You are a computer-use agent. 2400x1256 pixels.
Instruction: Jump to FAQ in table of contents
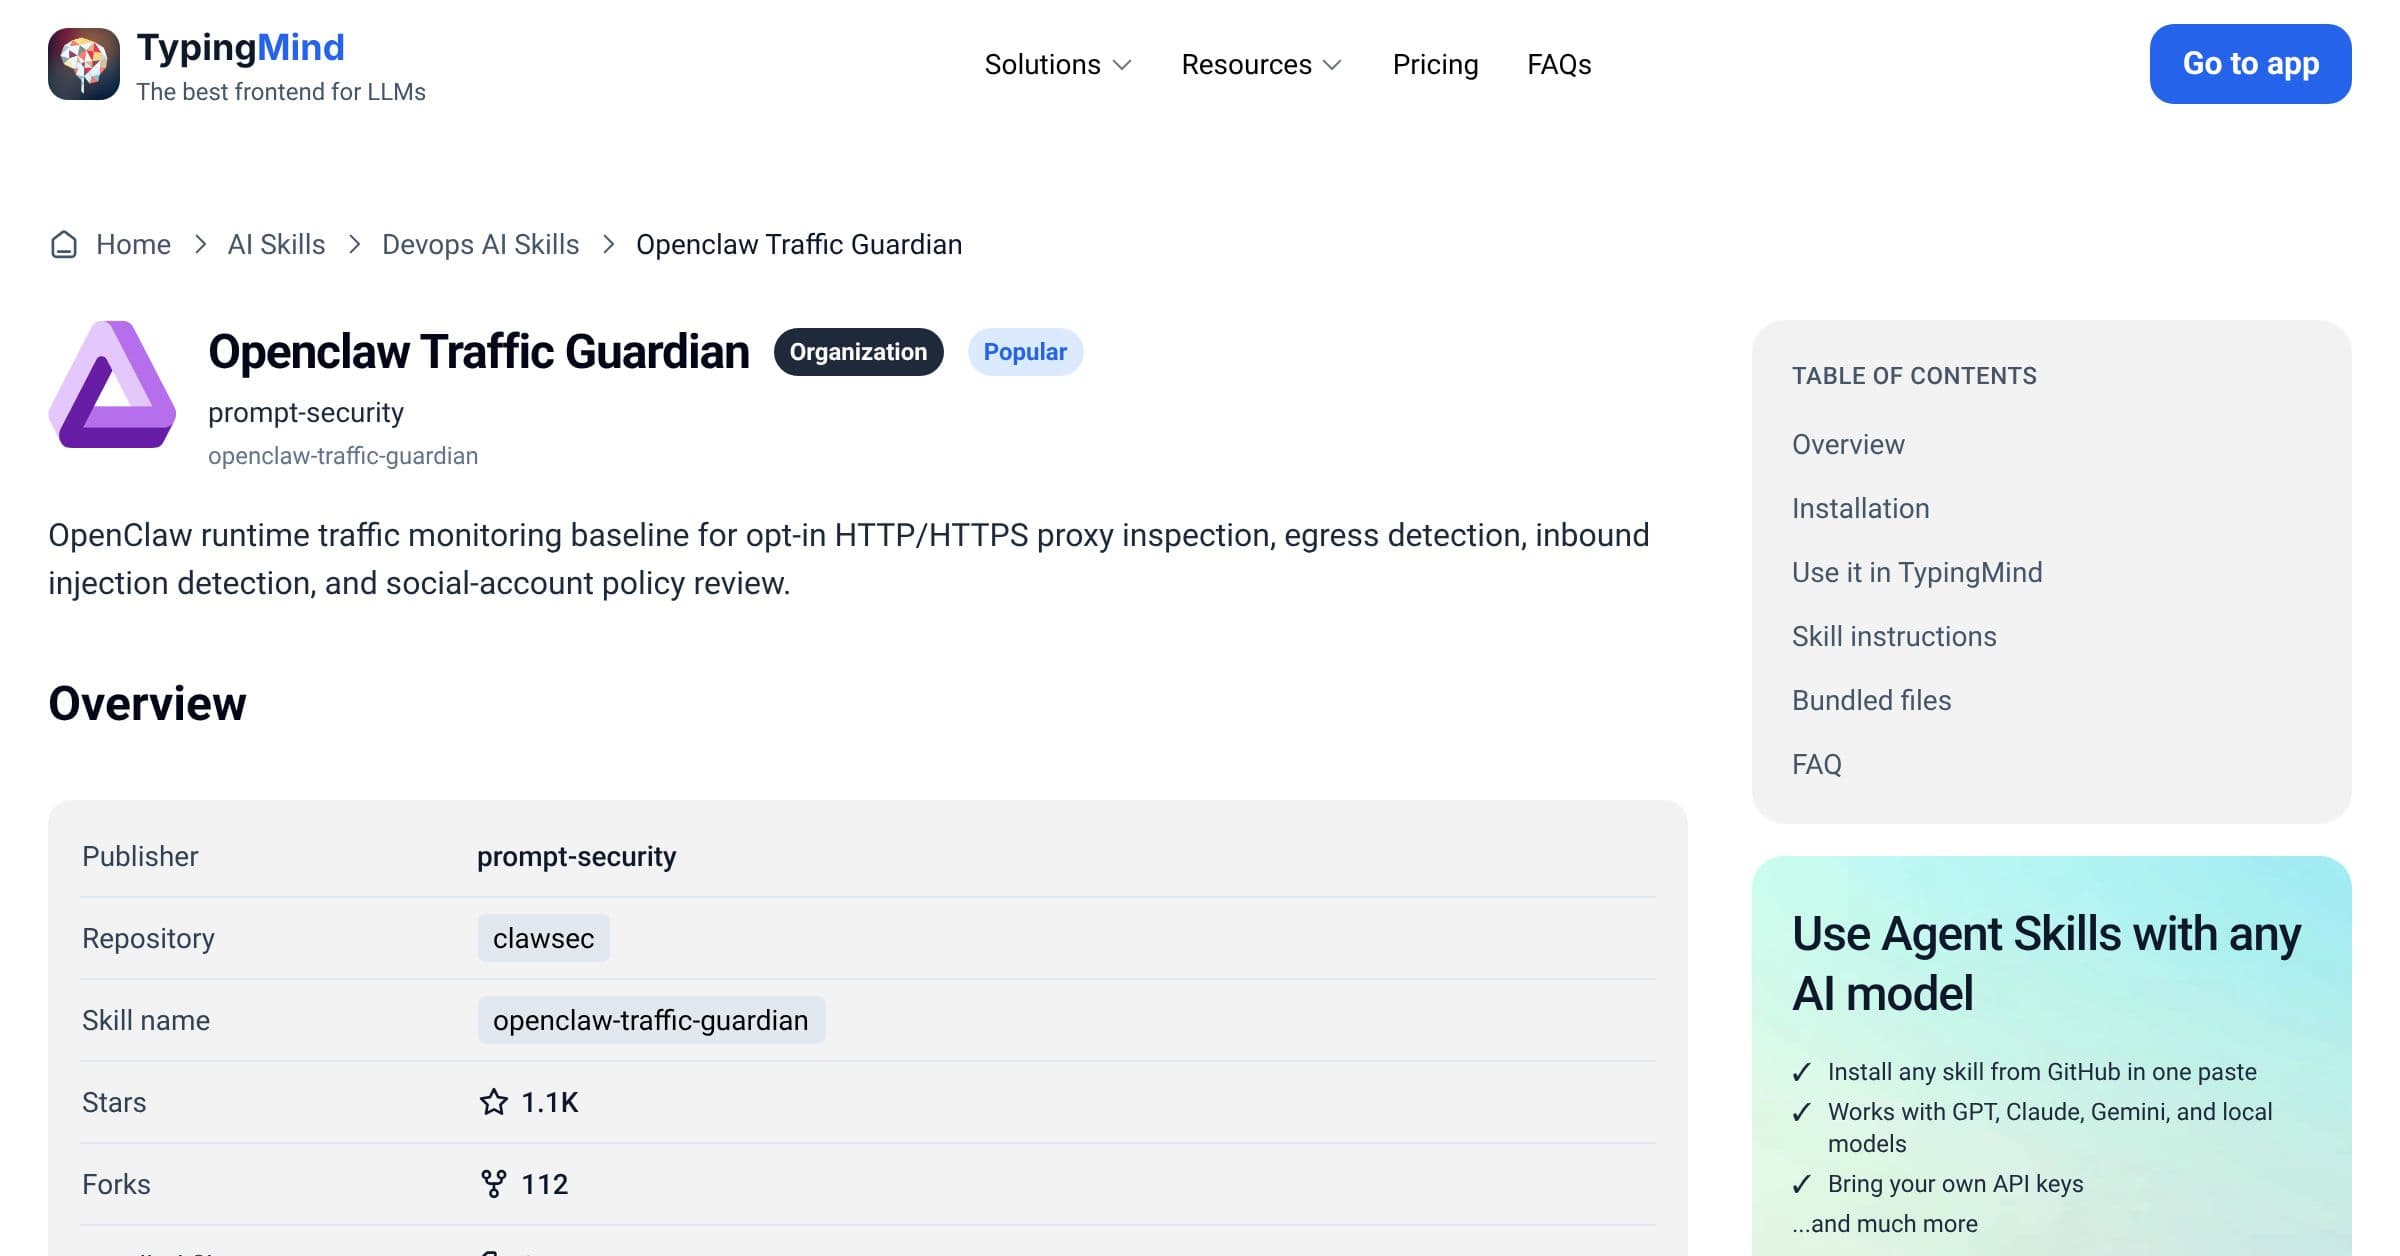pos(1816,764)
